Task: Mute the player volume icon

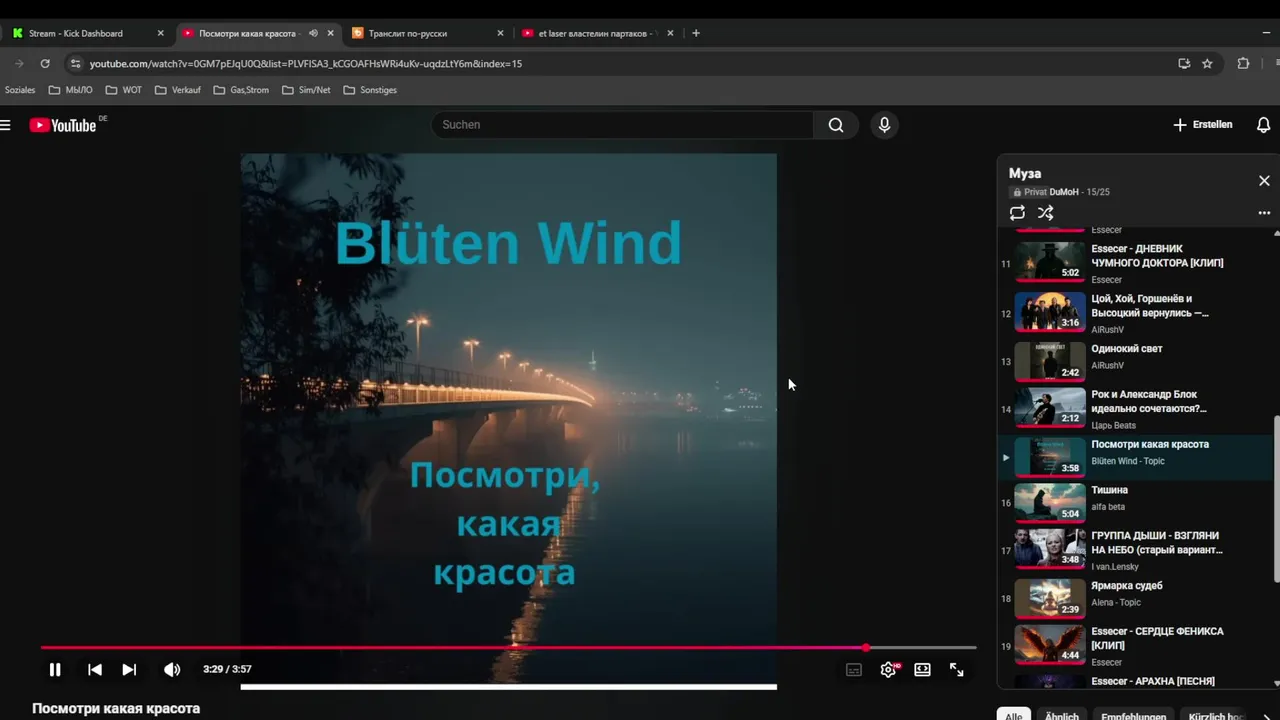Action: (x=172, y=670)
